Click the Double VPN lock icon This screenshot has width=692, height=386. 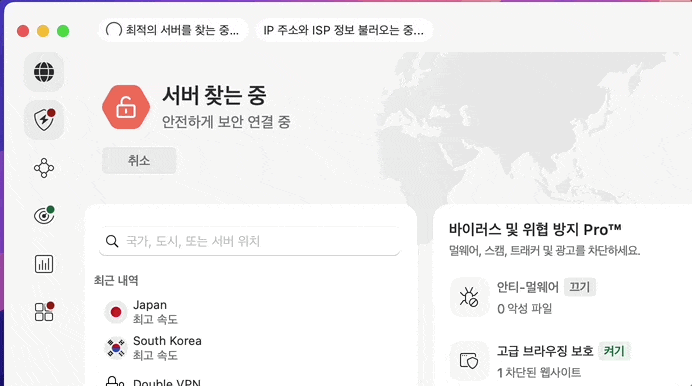[115, 382]
